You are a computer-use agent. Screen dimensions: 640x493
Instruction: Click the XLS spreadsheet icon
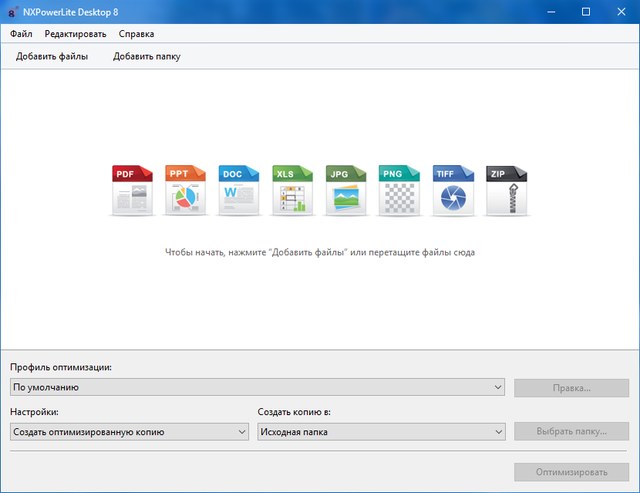pyautogui.click(x=292, y=191)
